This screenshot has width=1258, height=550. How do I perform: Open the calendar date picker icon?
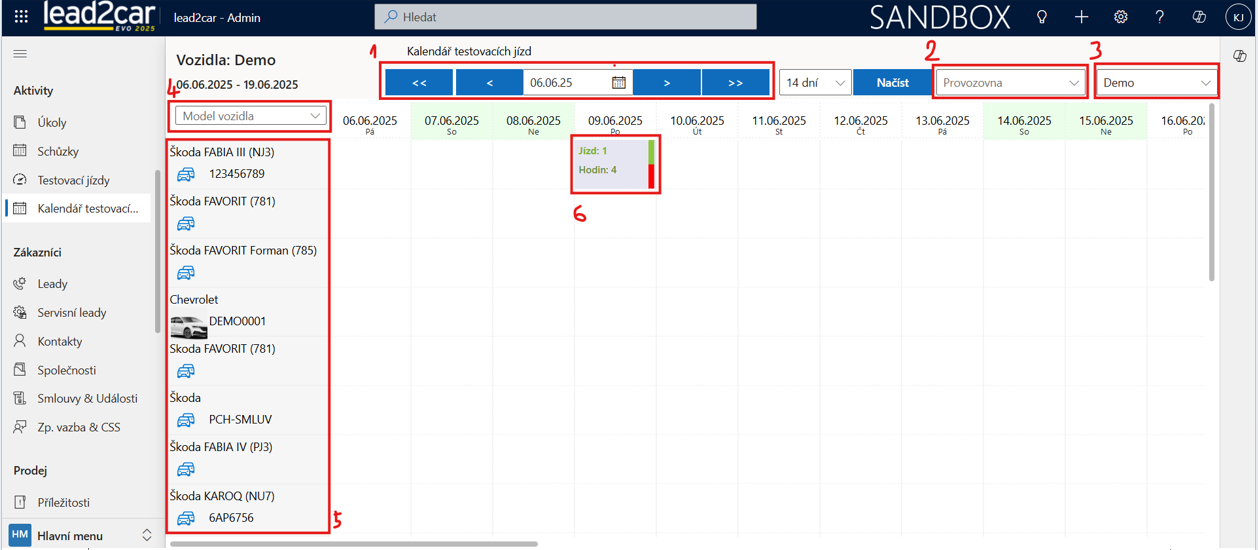pyautogui.click(x=619, y=83)
